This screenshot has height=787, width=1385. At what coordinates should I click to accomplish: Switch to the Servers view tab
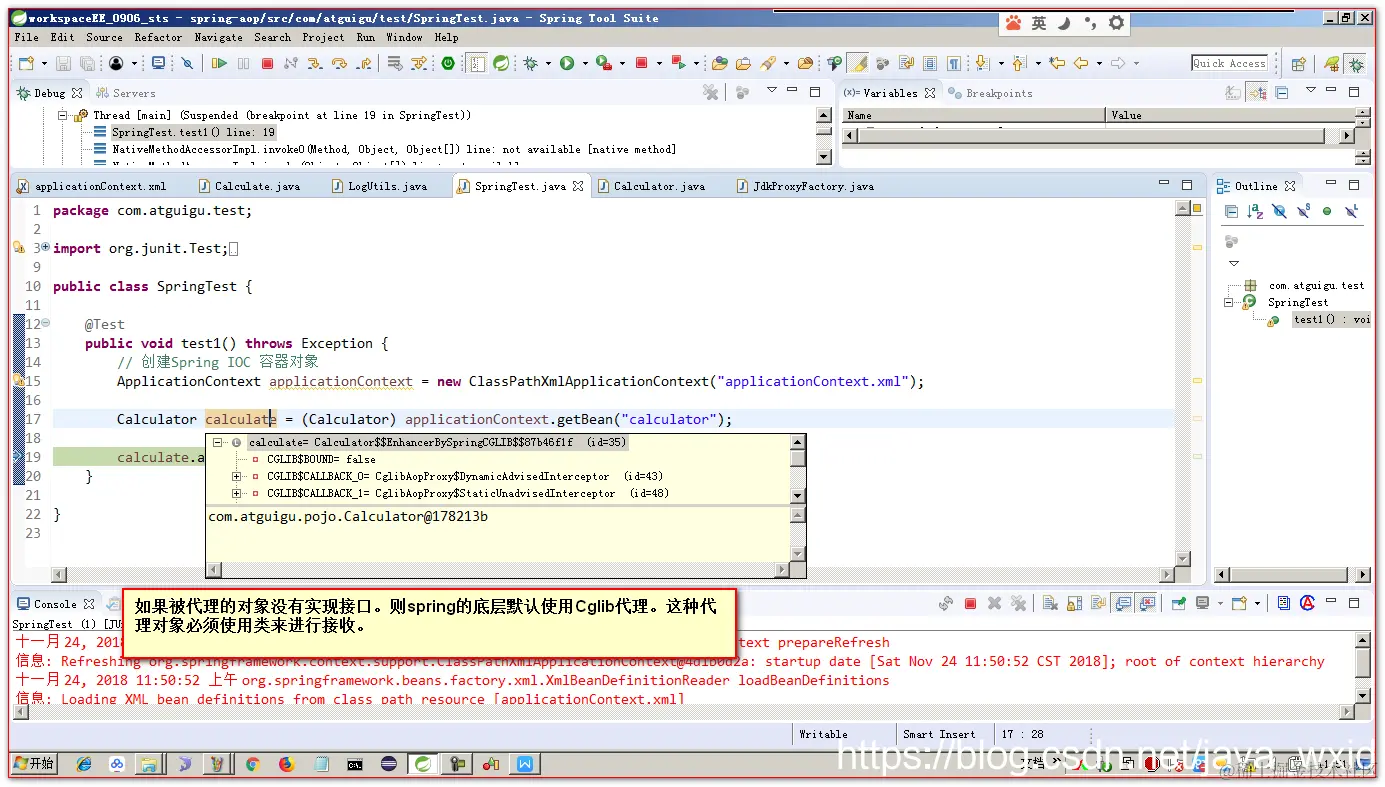click(126, 93)
